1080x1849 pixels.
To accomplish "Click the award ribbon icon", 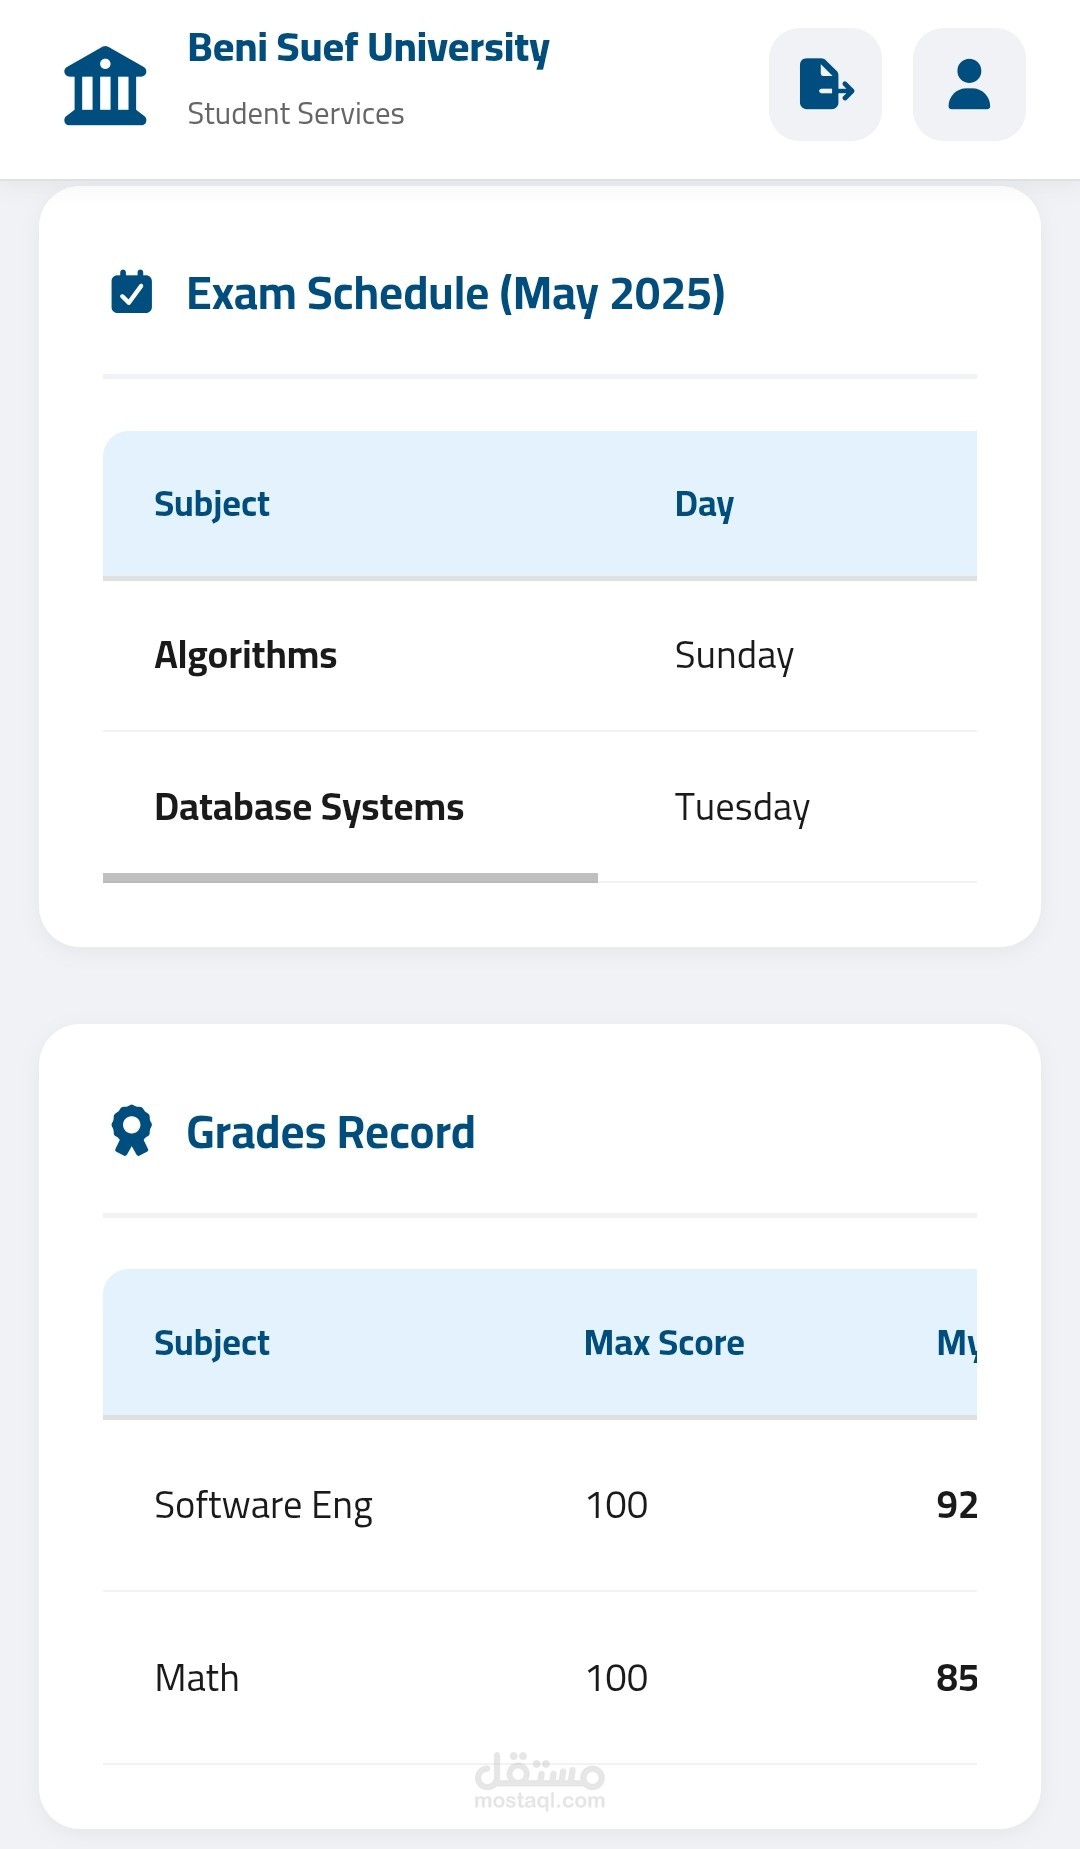I will click(x=131, y=1131).
